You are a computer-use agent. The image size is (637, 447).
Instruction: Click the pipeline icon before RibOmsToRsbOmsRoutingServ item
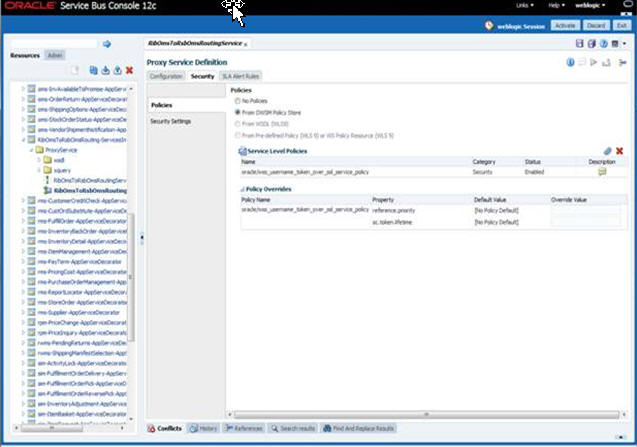click(x=47, y=180)
